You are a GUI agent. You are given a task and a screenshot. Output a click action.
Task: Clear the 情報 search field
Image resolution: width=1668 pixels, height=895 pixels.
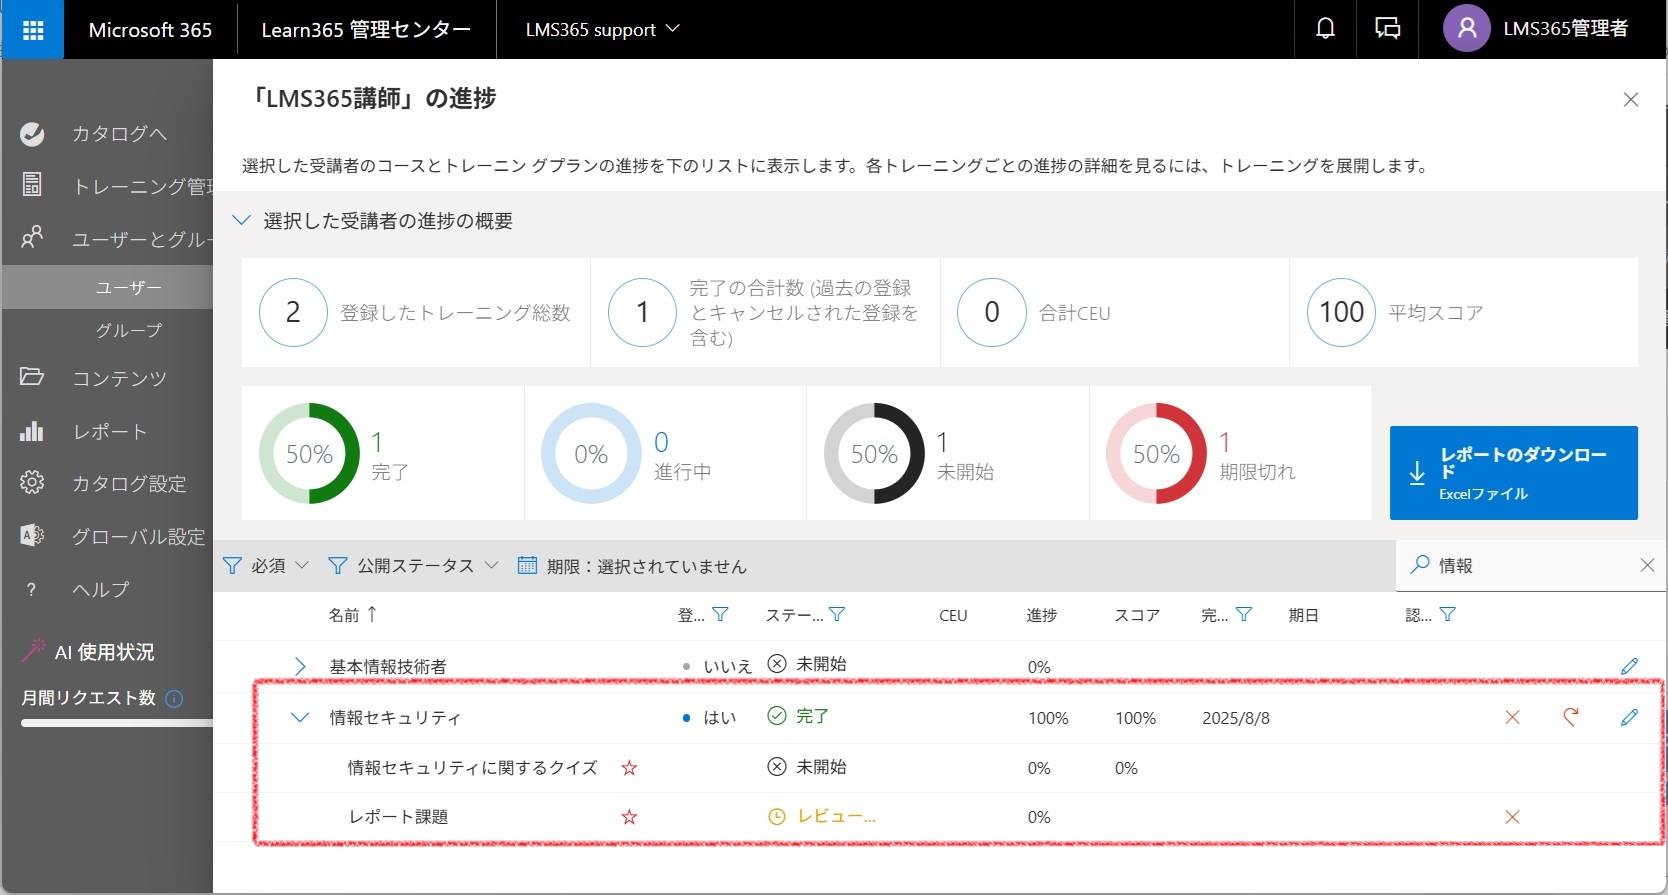1647,565
